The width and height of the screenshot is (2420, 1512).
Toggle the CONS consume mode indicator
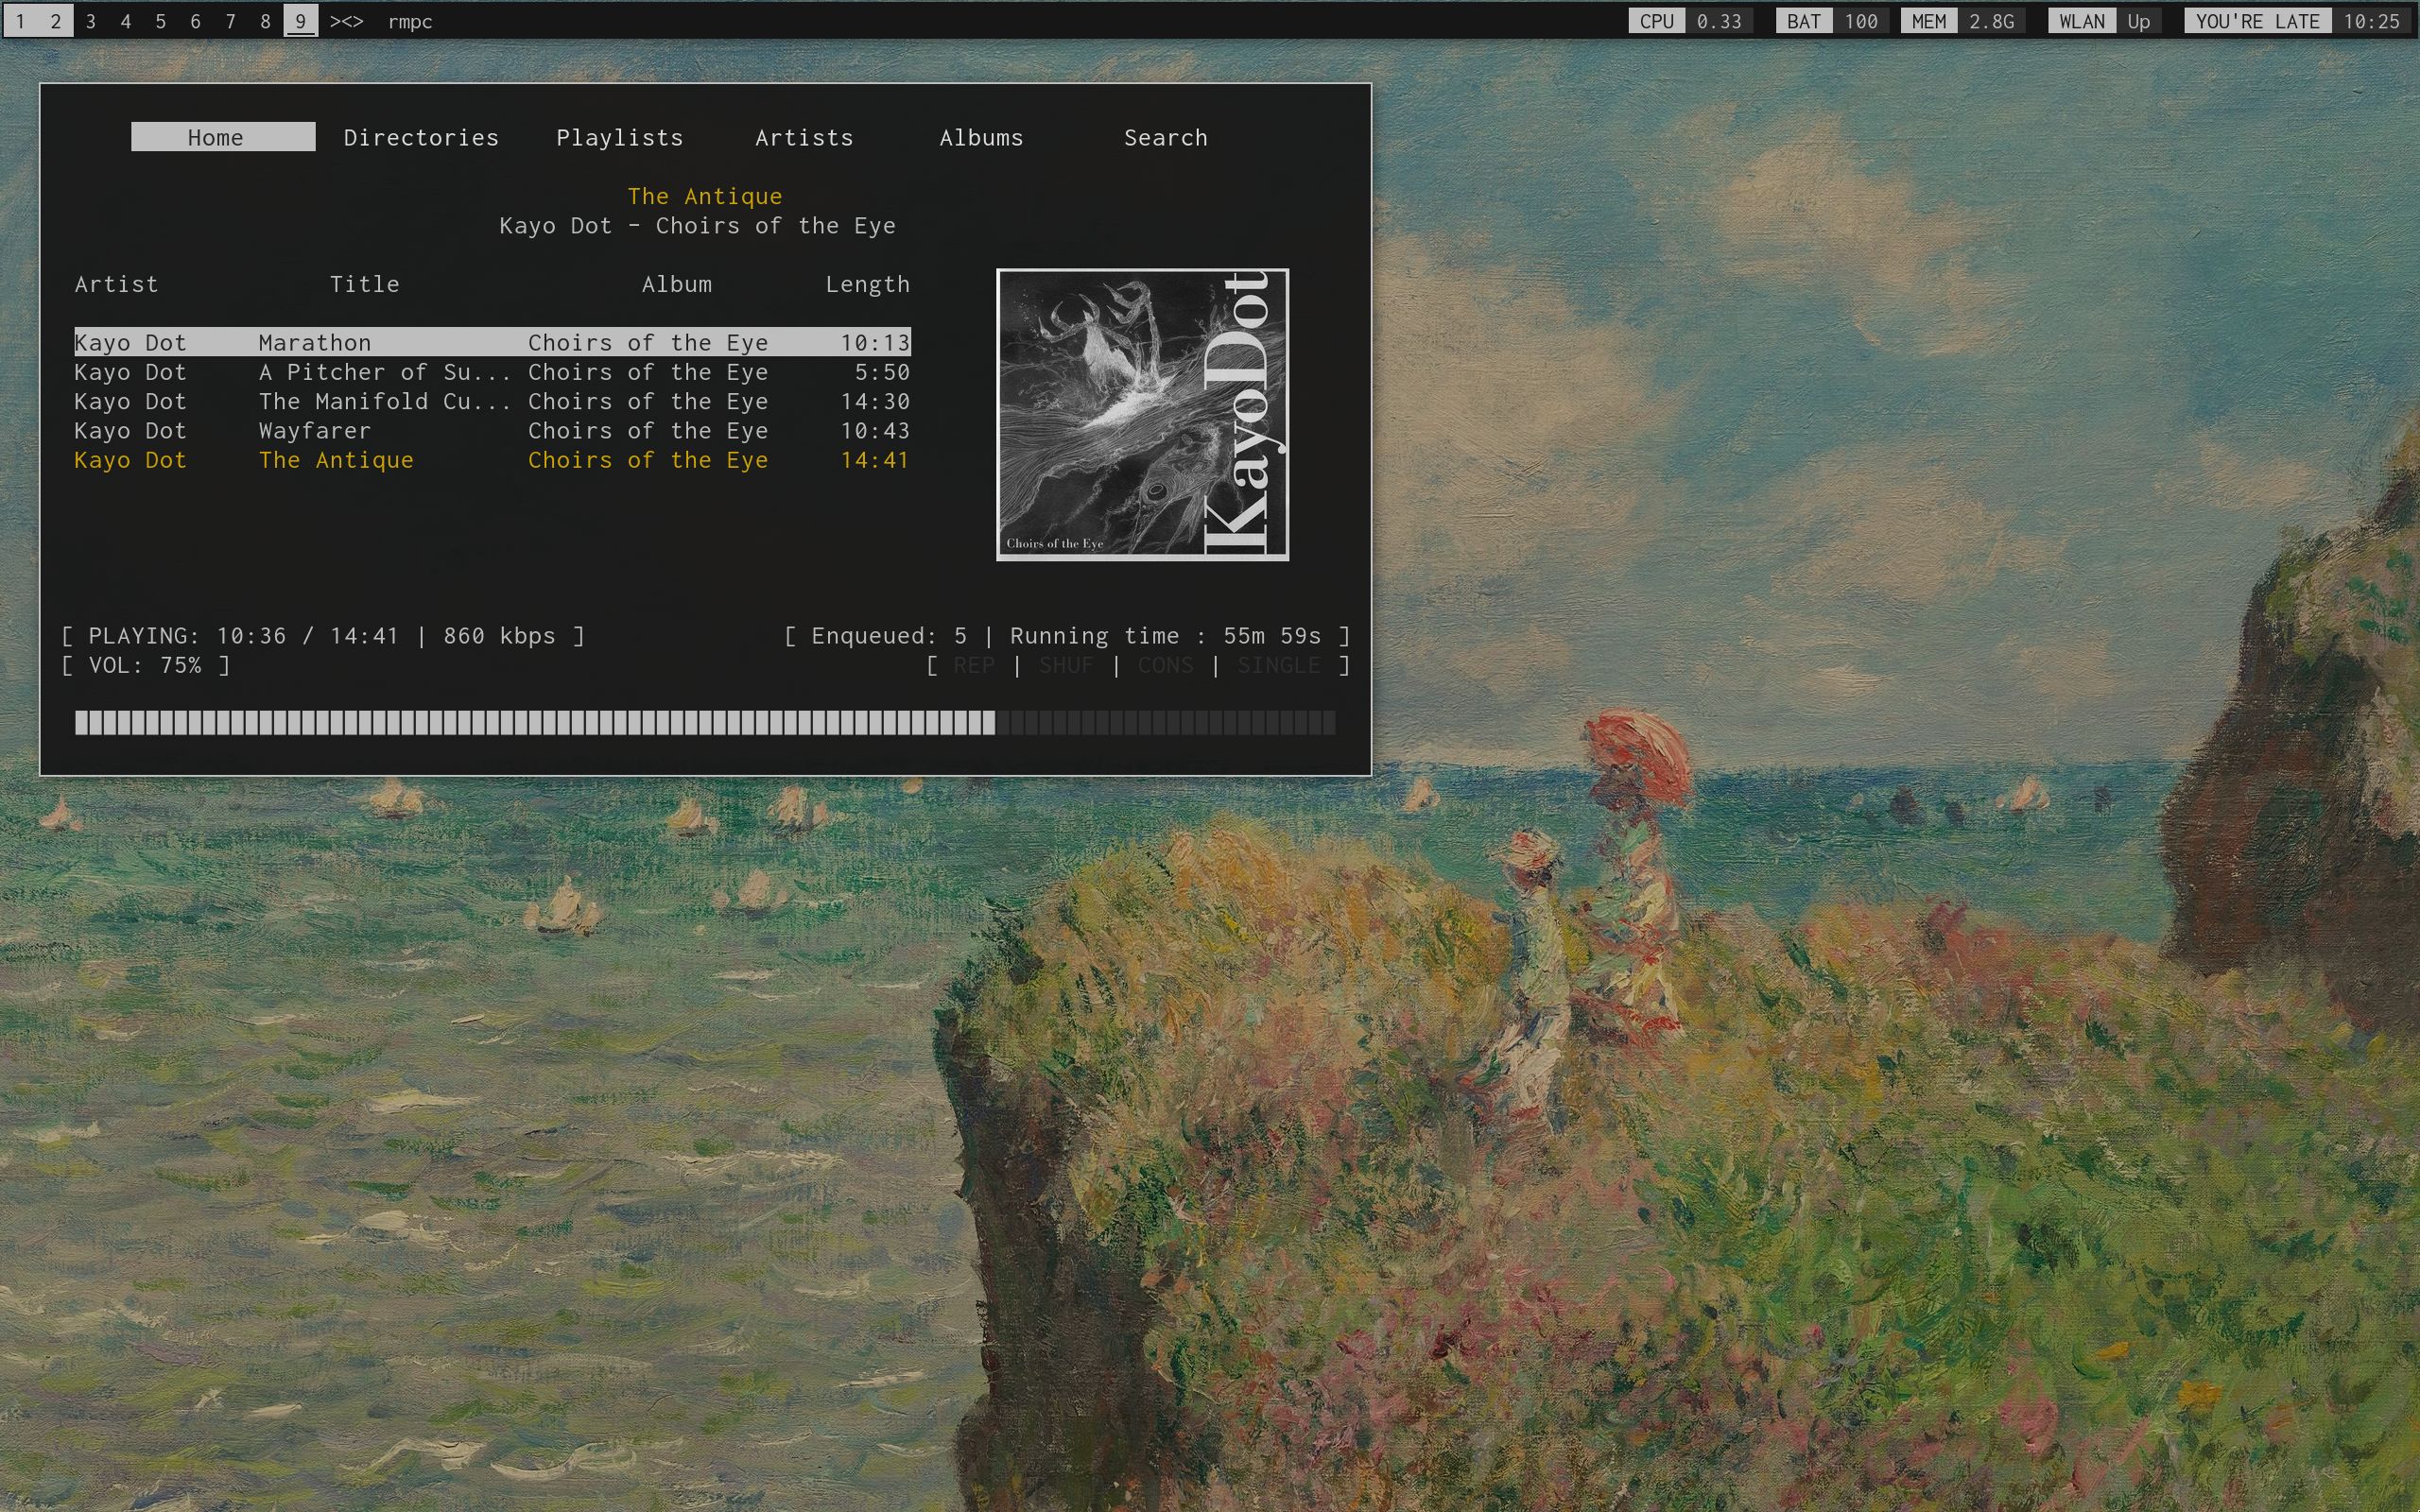pyautogui.click(x=1165, y=665)
